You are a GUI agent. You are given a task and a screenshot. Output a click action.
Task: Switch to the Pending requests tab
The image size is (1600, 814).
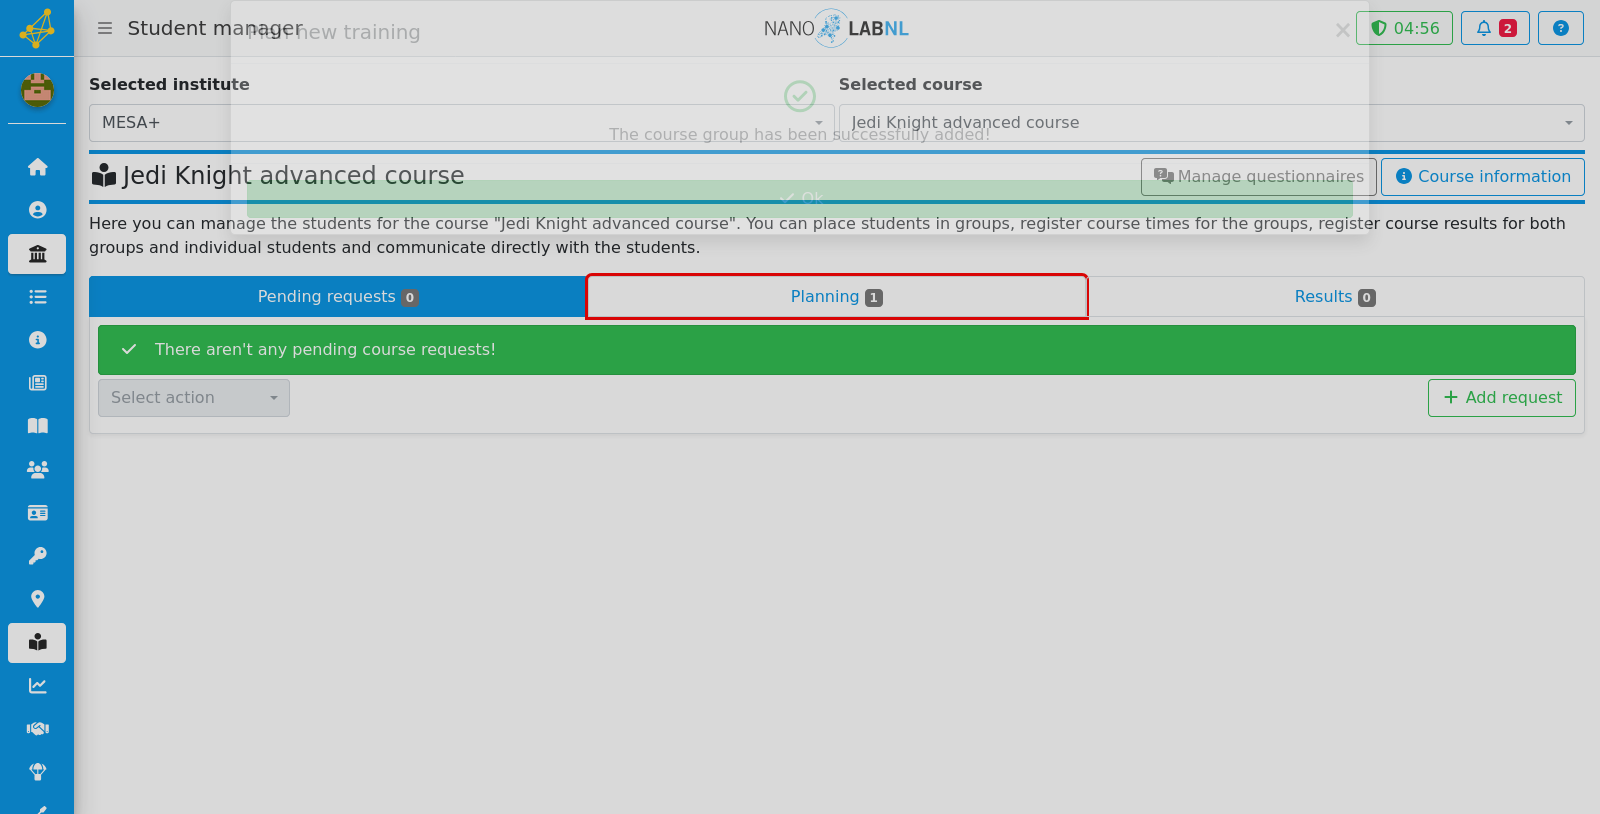338,297
